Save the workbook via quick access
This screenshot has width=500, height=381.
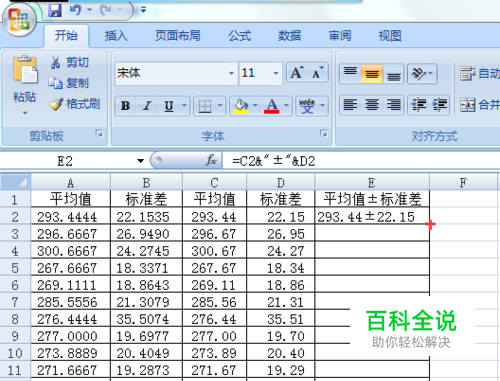pos(55,10)
